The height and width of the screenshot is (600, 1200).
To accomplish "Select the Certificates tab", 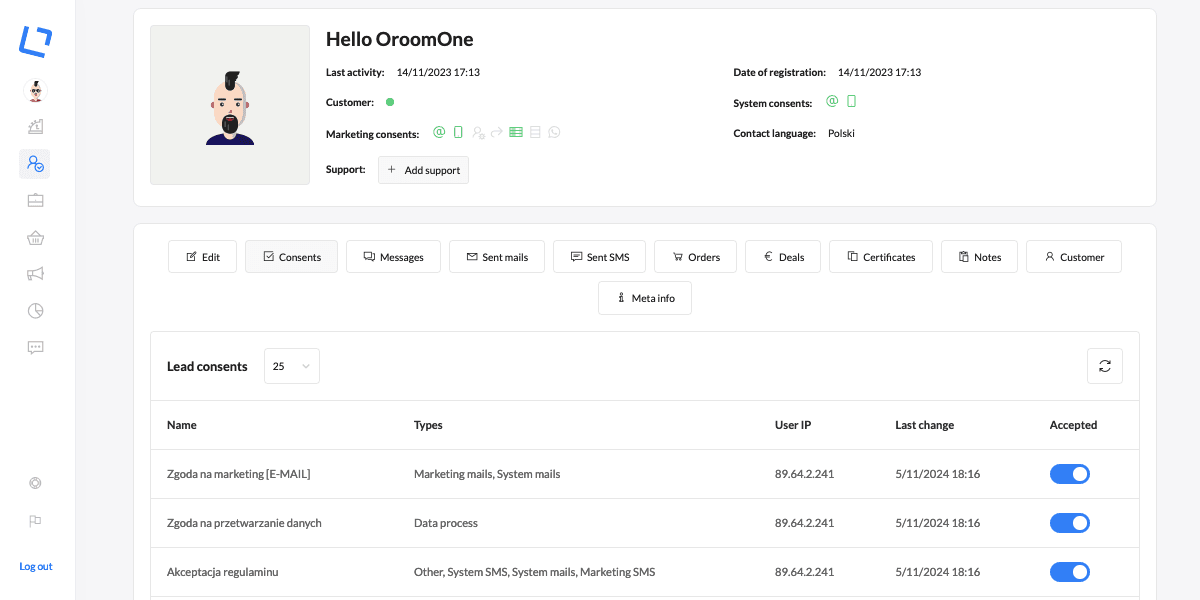I will coord(880,257).
